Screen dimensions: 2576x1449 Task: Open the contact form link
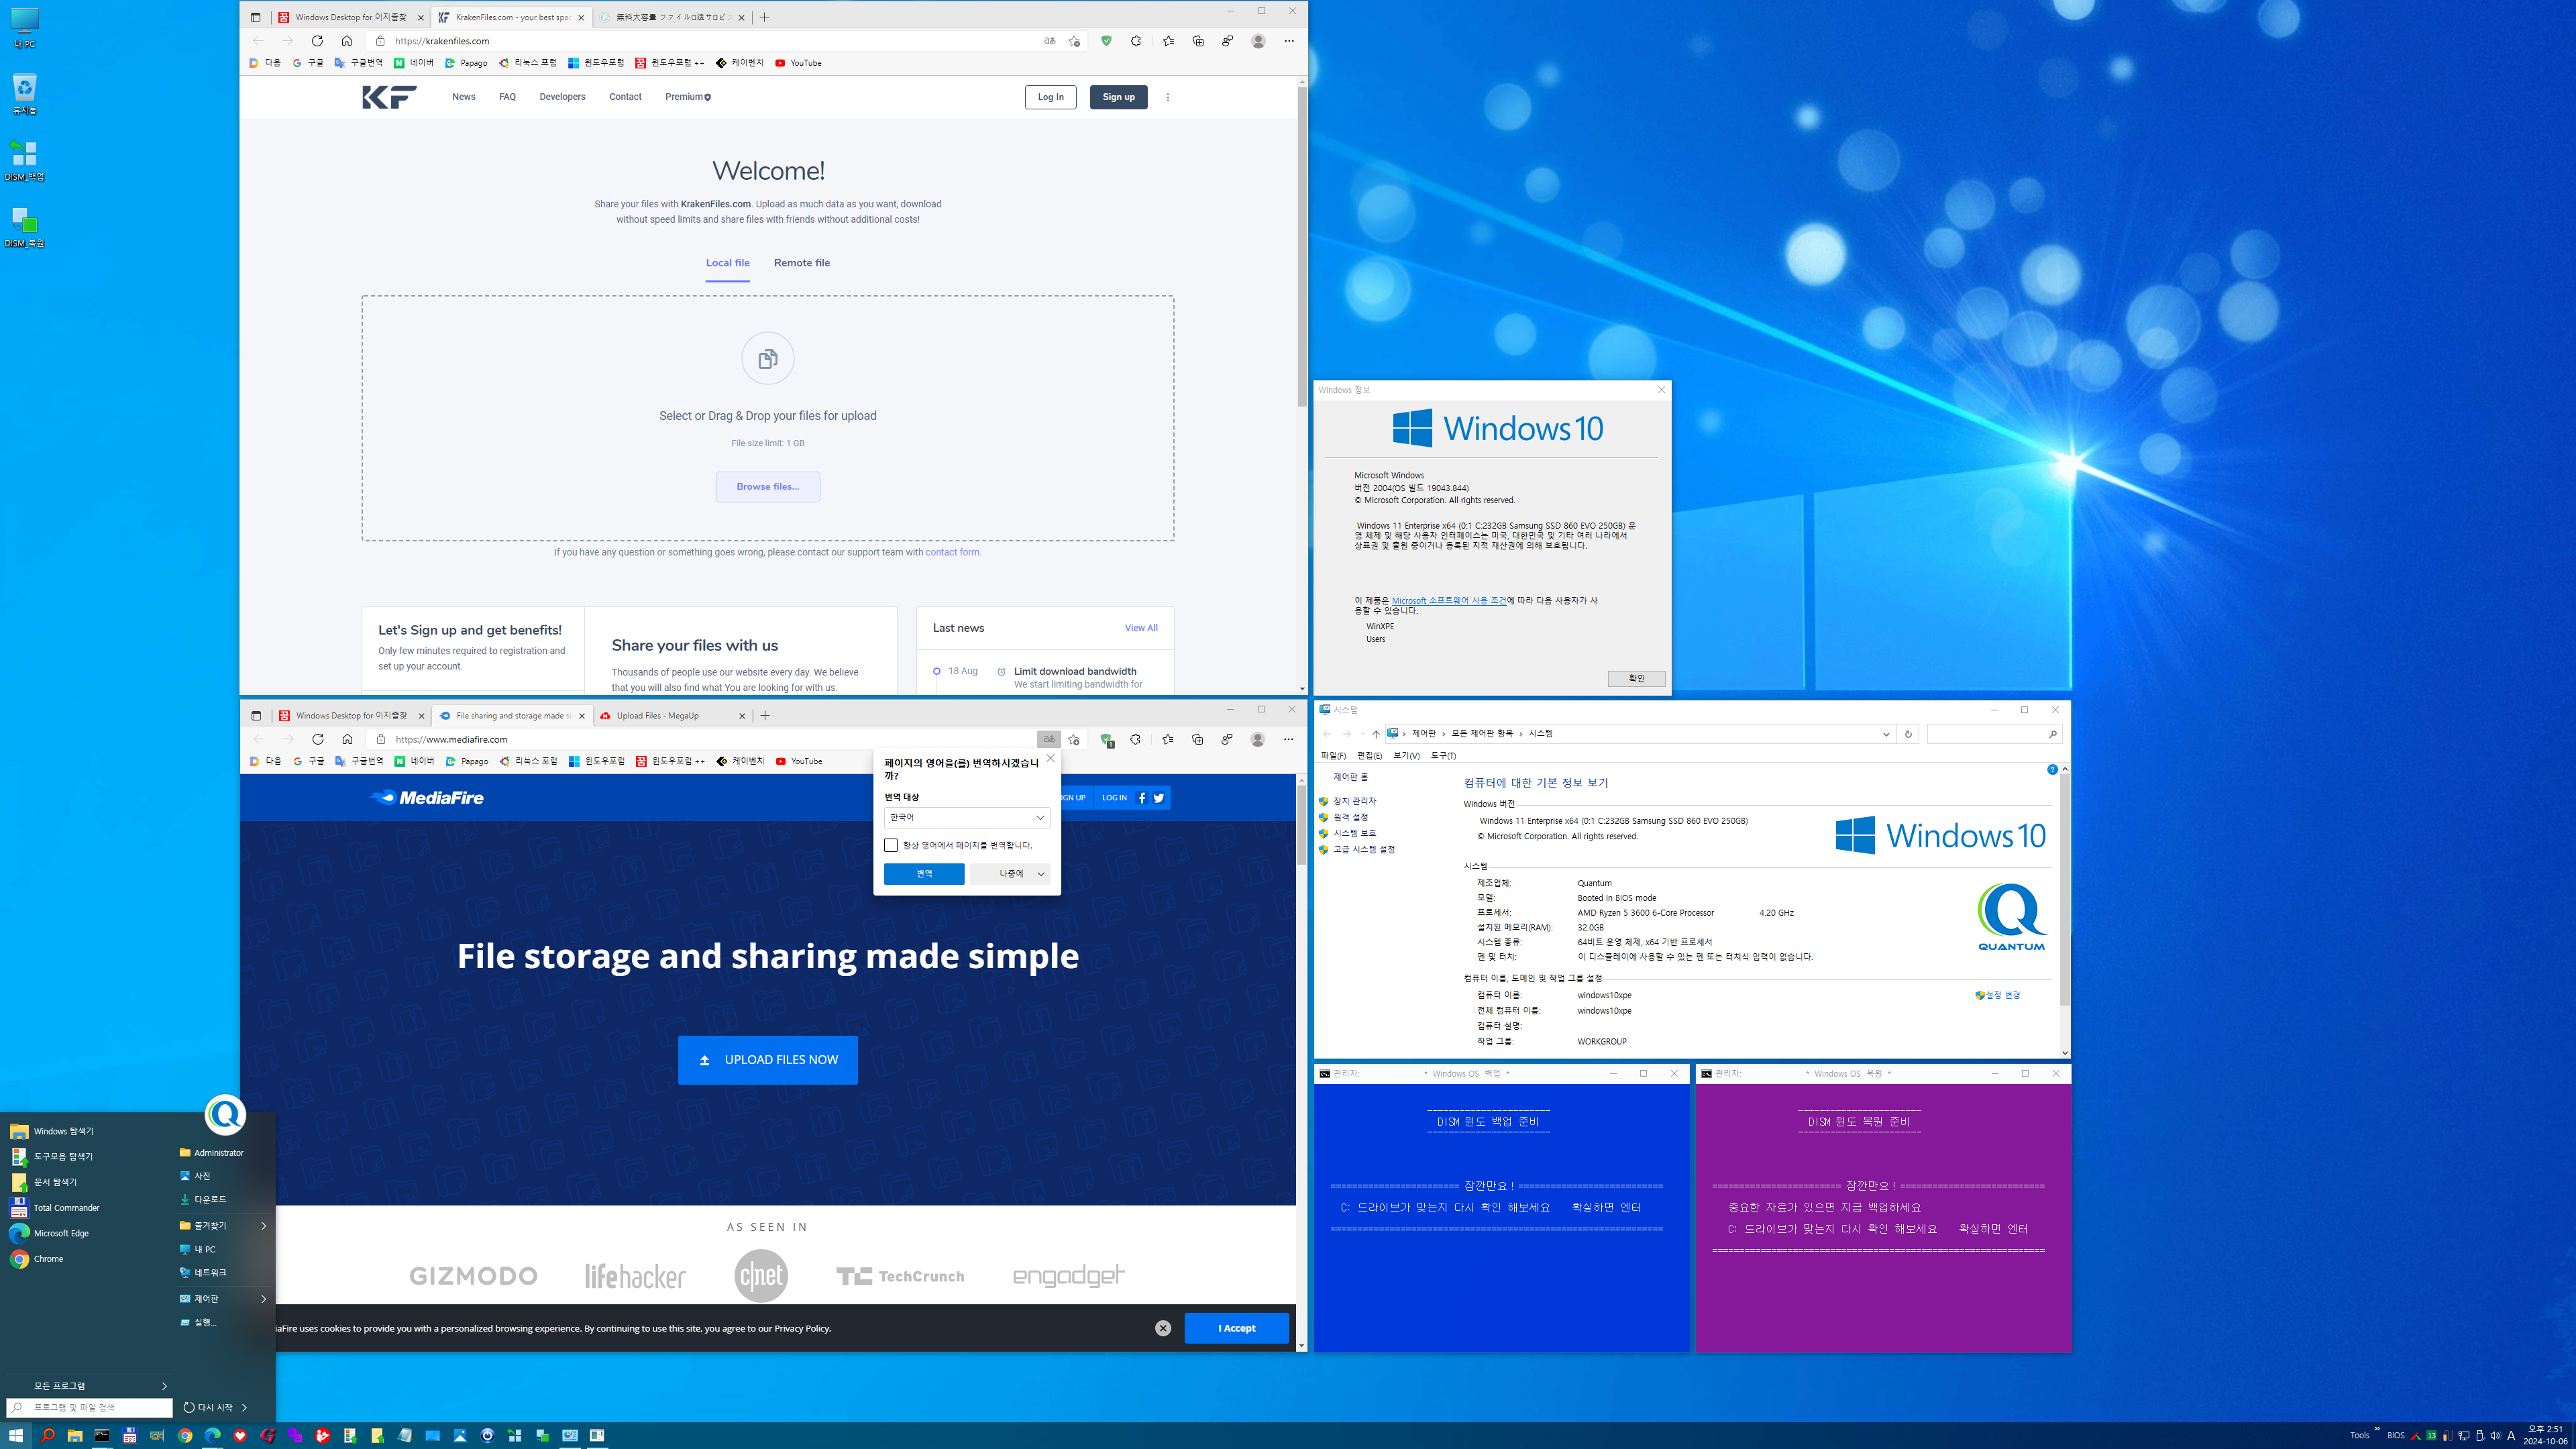click(952, 552)
